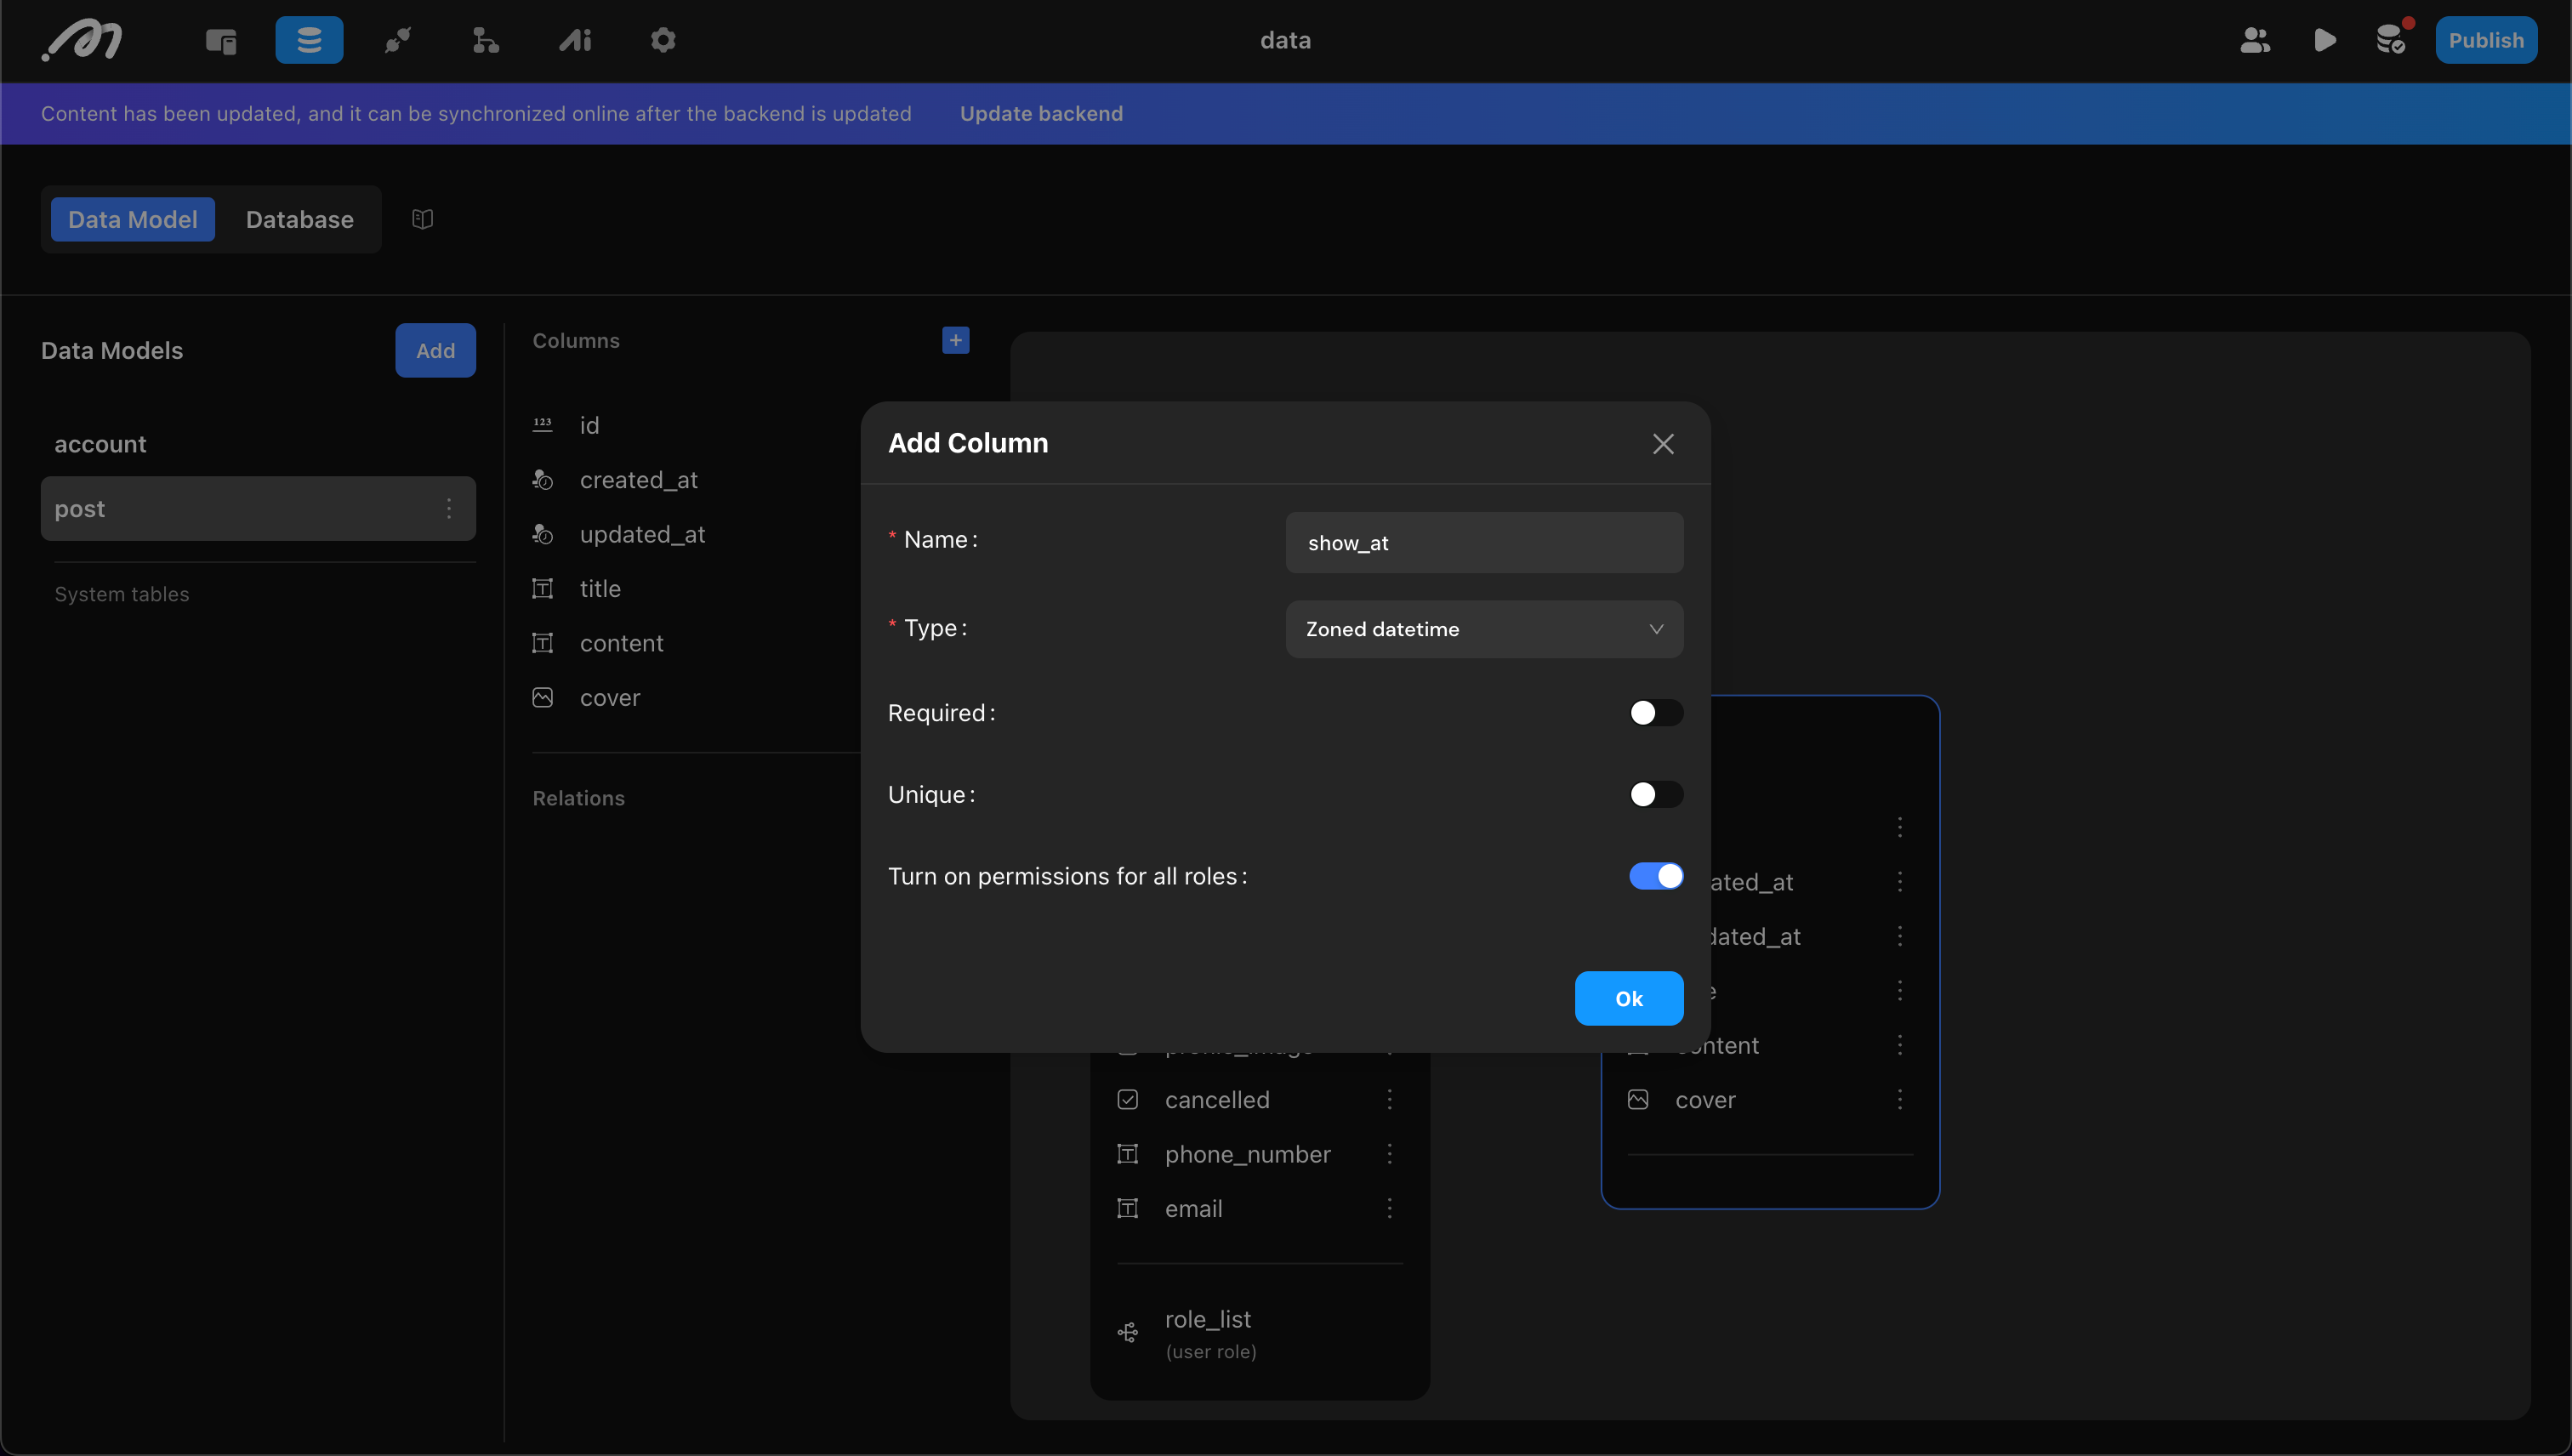
Task: Open the plug connections icon
Action: 398,41
